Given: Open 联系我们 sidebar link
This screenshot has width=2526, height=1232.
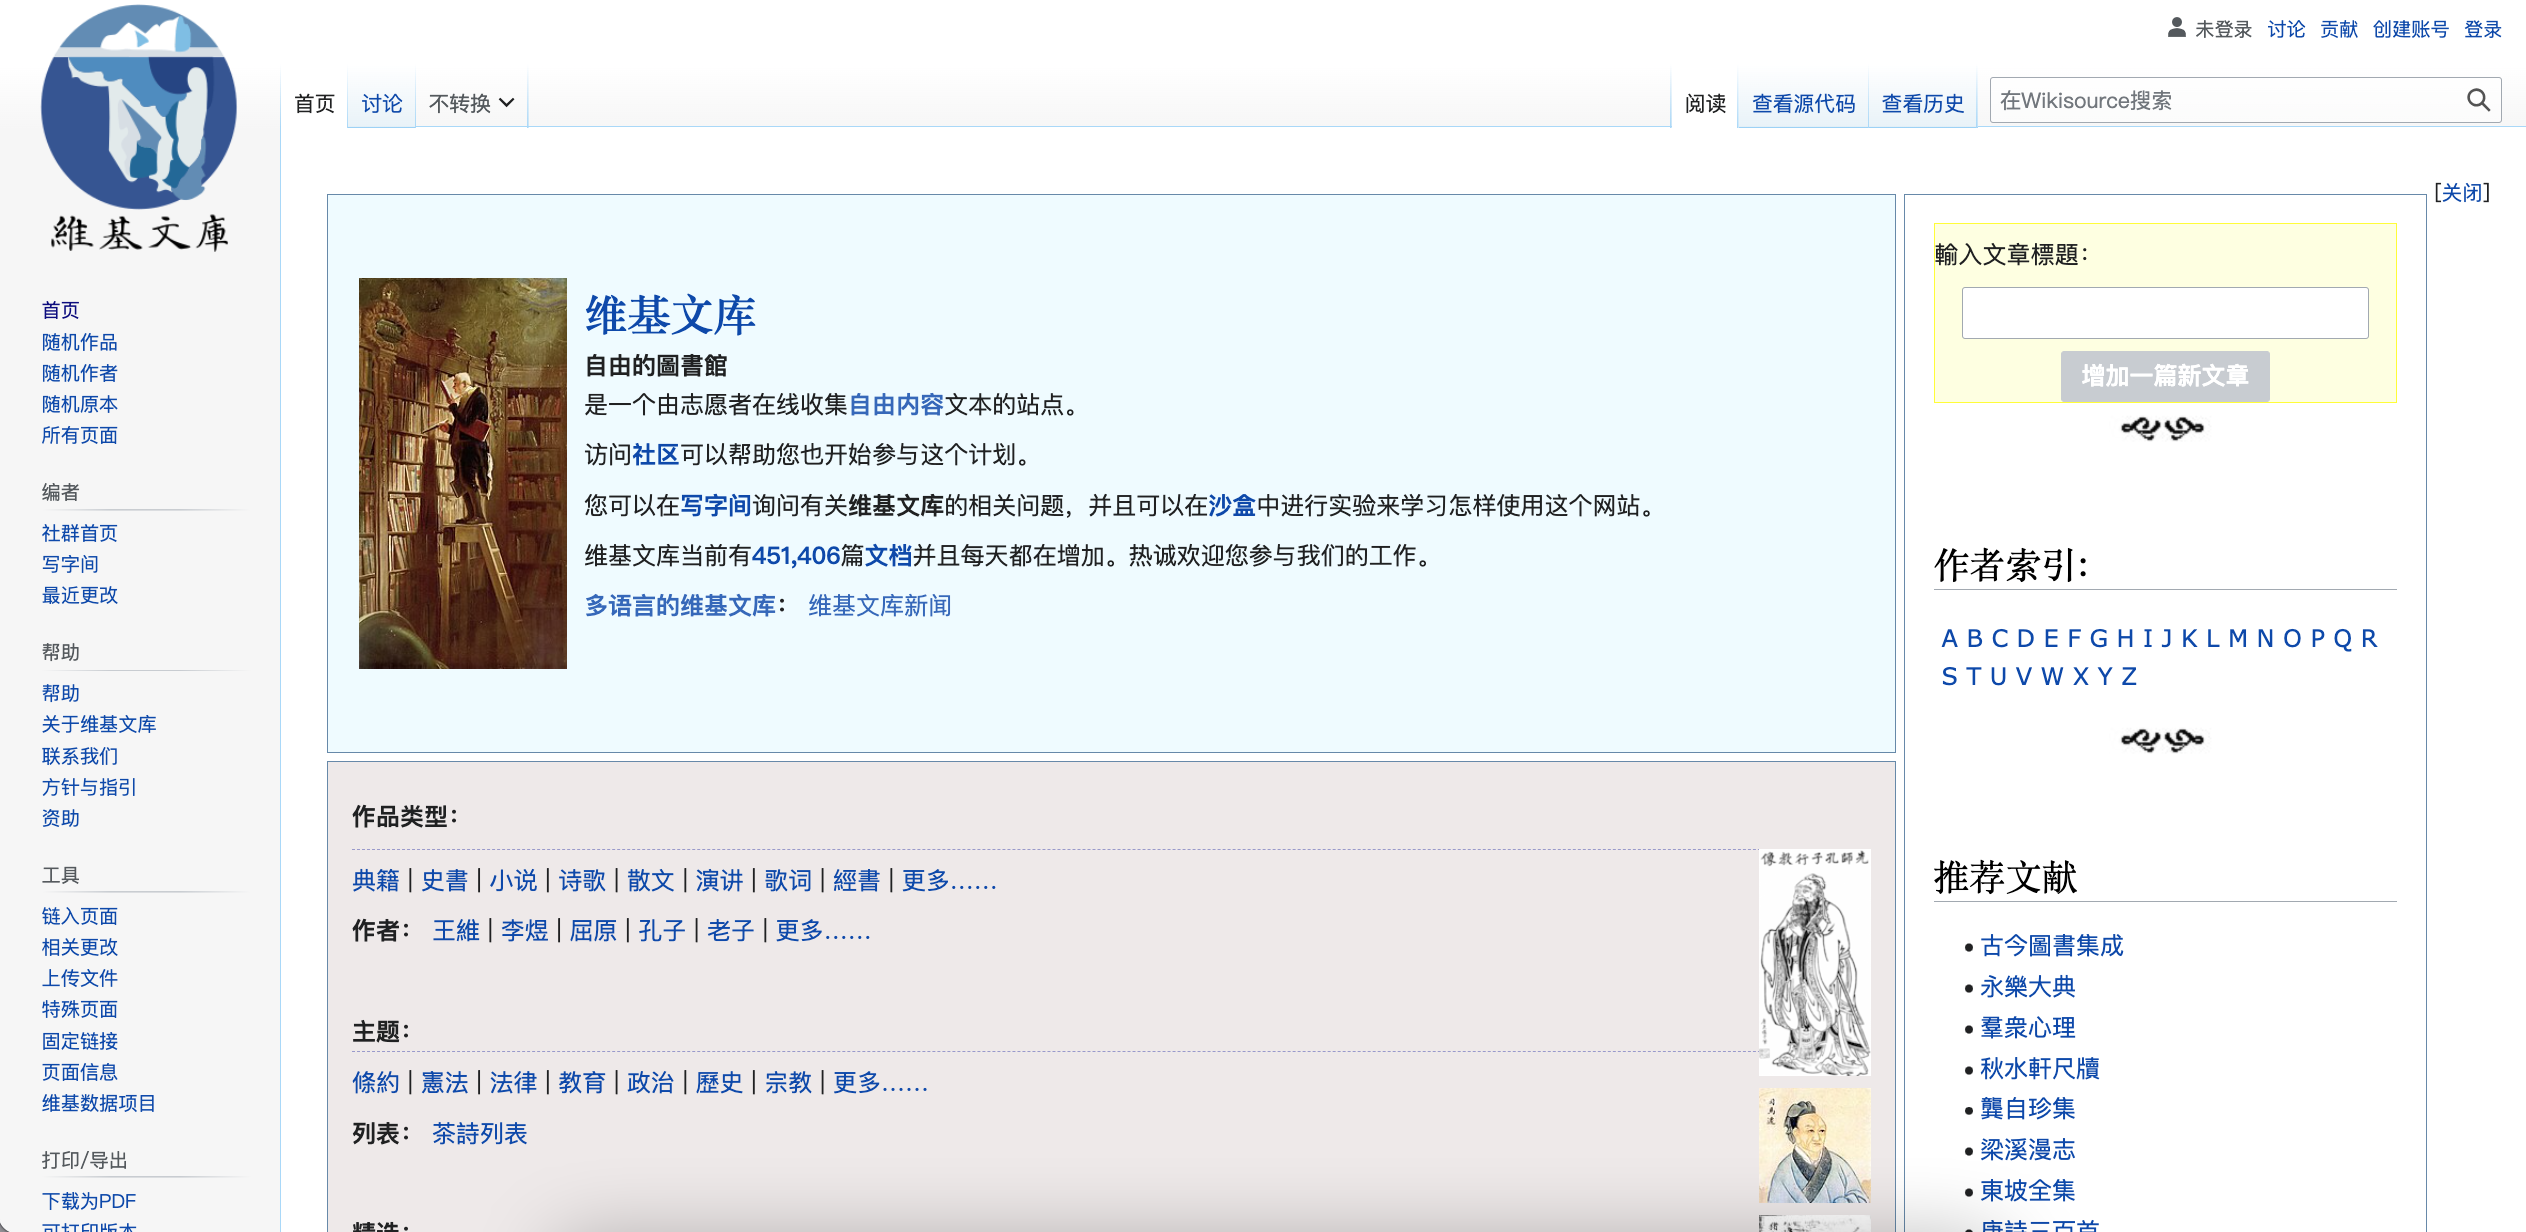Looking at the screenshot, I should 80,756.
